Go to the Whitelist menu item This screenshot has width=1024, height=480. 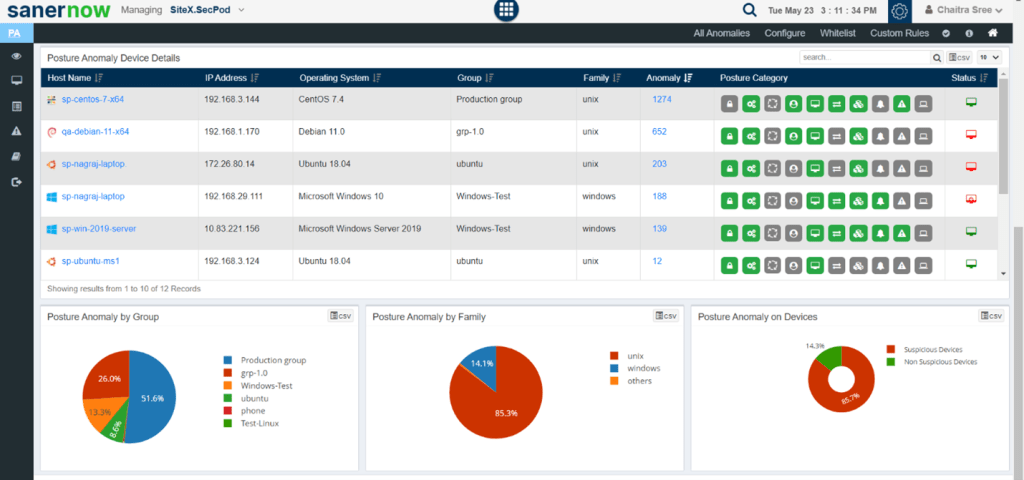[838, 33]
